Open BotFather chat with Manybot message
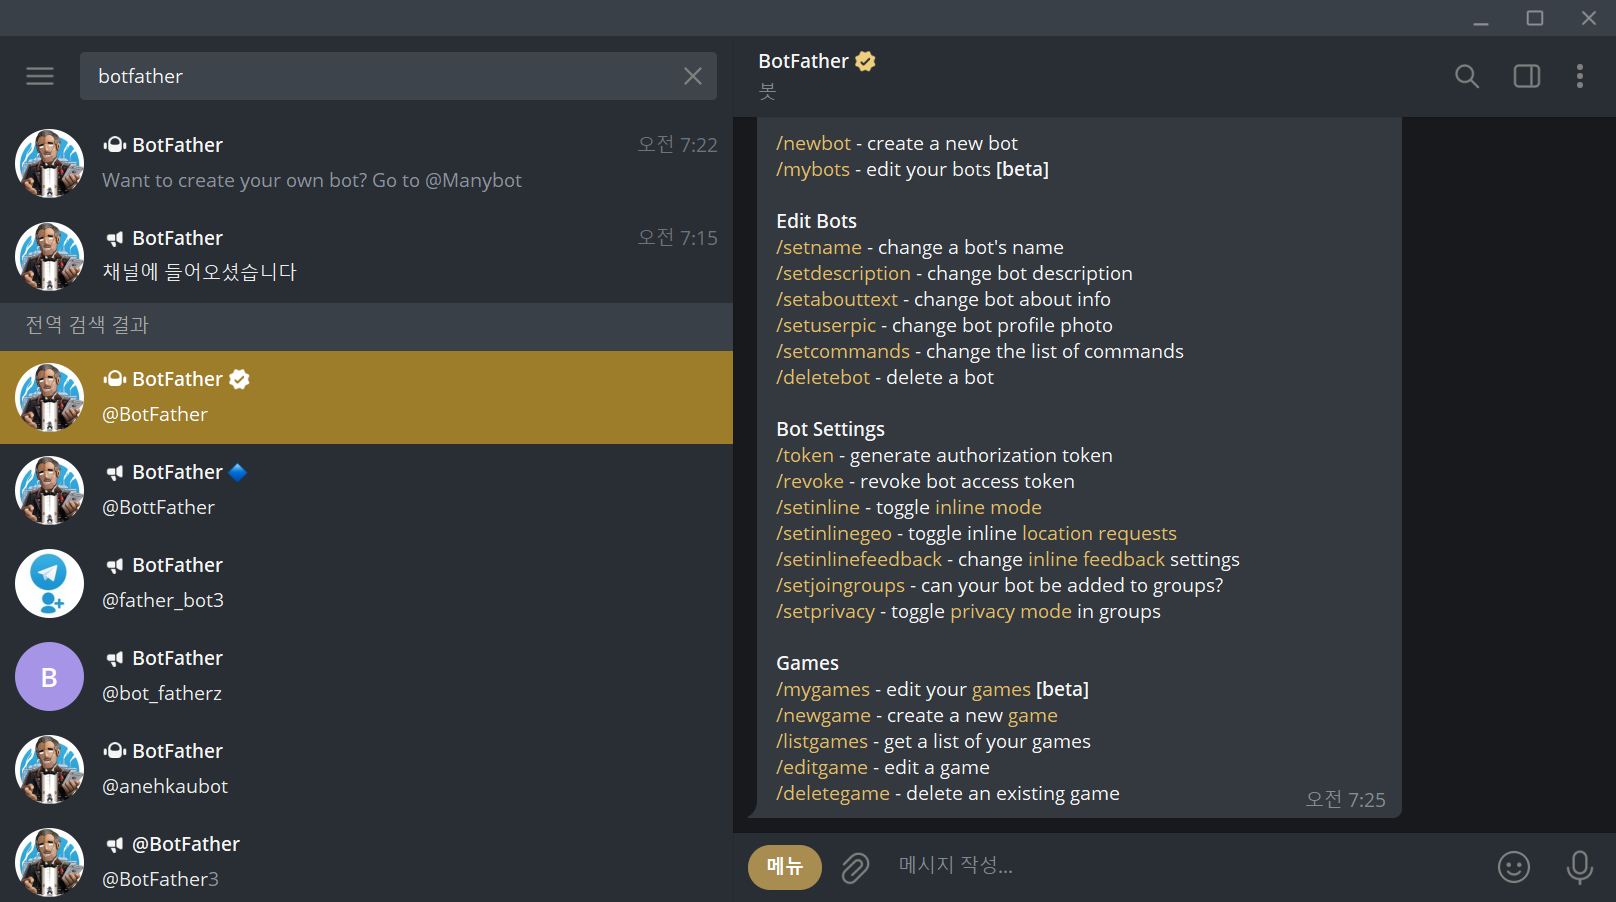 tap(366, 163)
